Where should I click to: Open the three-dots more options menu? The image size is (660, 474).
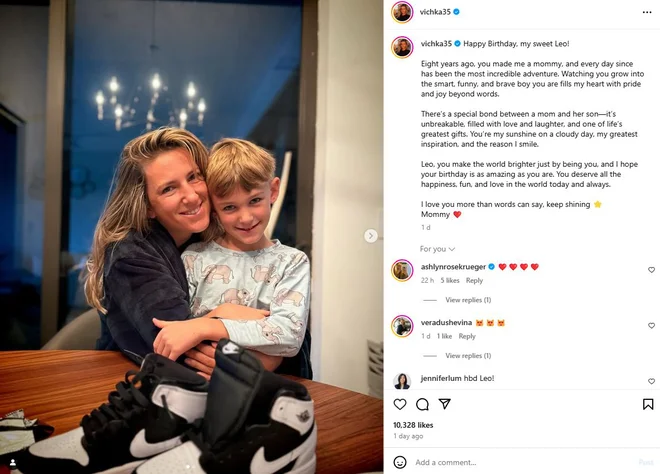click(647, 12)
